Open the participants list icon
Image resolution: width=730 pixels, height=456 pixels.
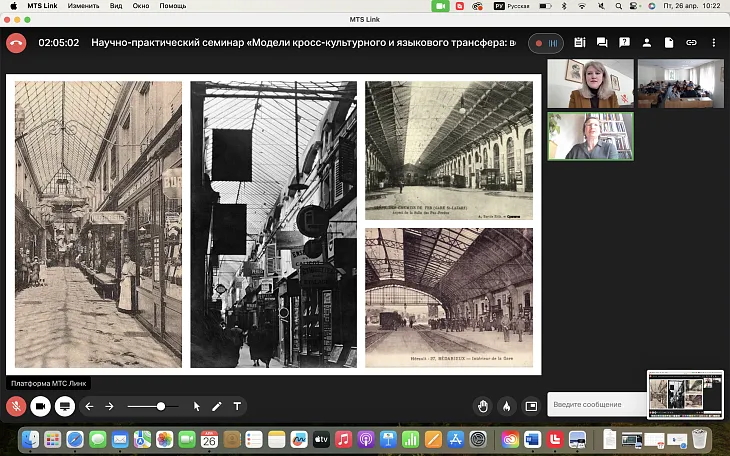(647, 43)
